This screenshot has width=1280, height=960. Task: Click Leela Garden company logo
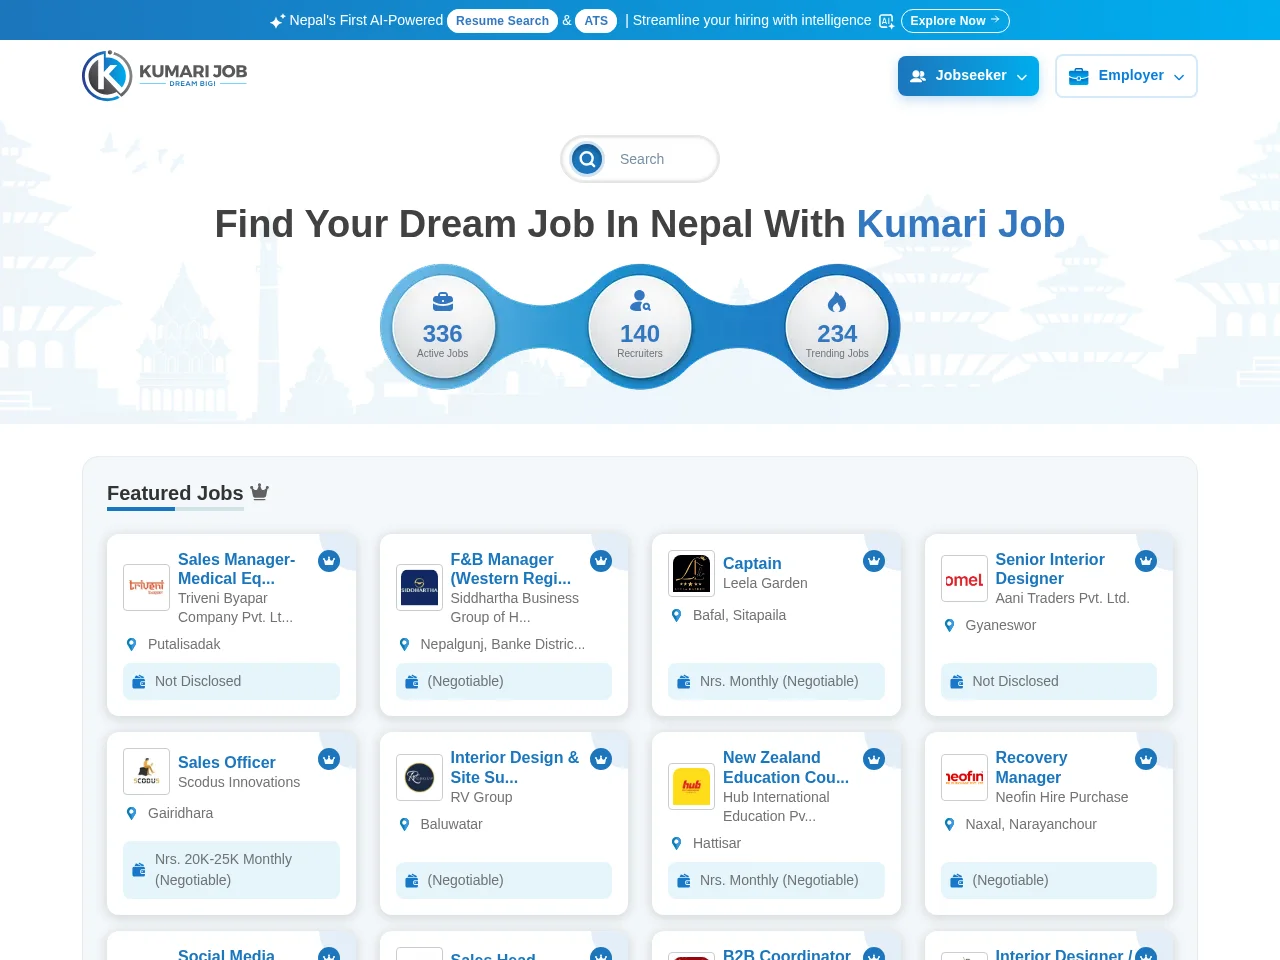click(692, 573)
